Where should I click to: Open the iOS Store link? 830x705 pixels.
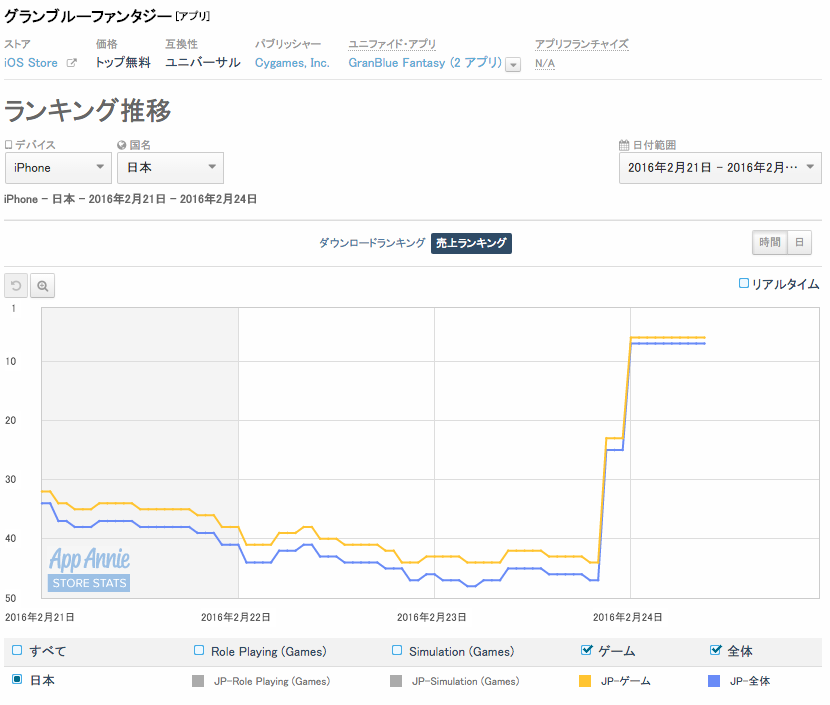tap(31, 63)
